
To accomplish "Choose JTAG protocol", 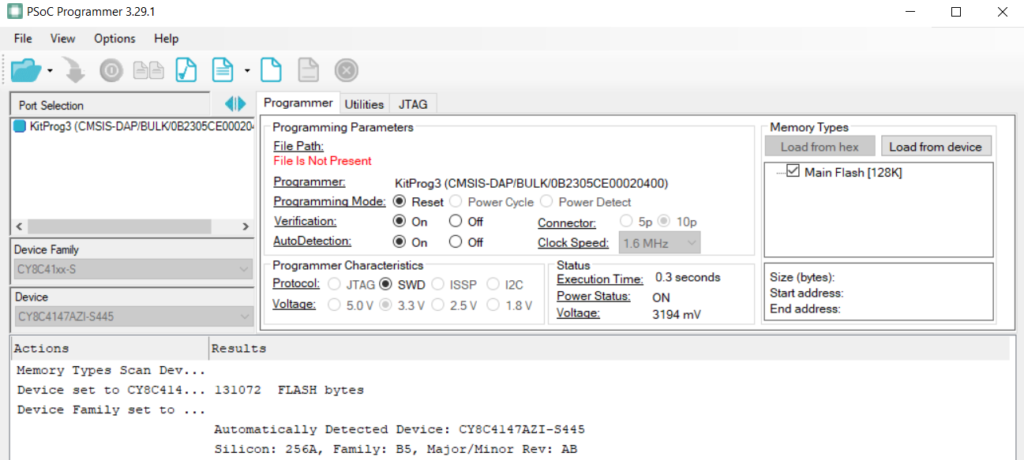I will (x=334, y=284).
